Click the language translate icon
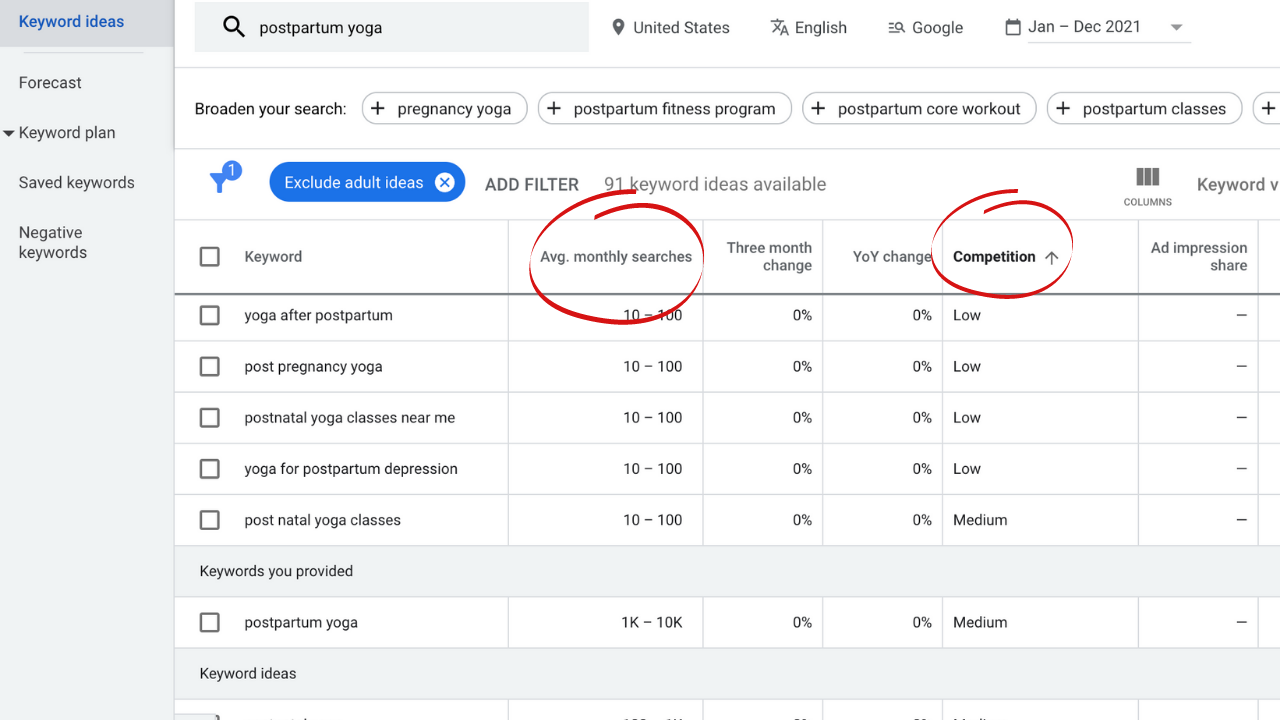This screenshot has height=720, width=1280. pos(780,27)
